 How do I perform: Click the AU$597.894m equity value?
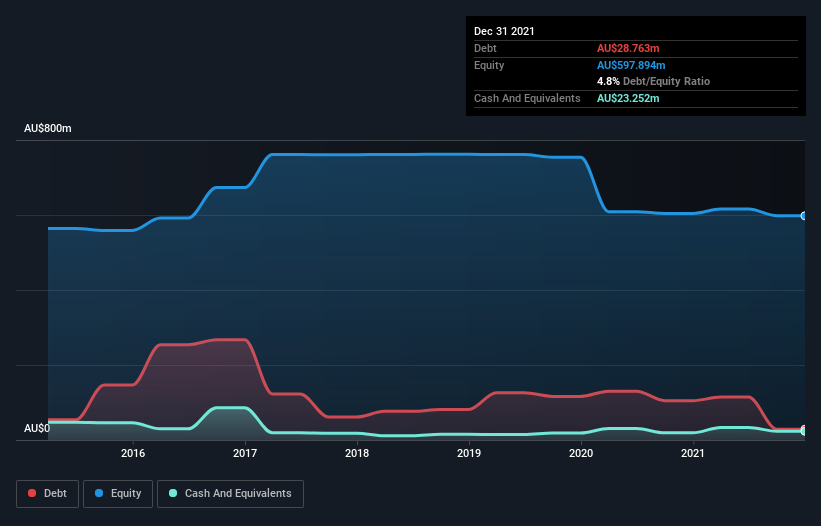click(631, 65)
